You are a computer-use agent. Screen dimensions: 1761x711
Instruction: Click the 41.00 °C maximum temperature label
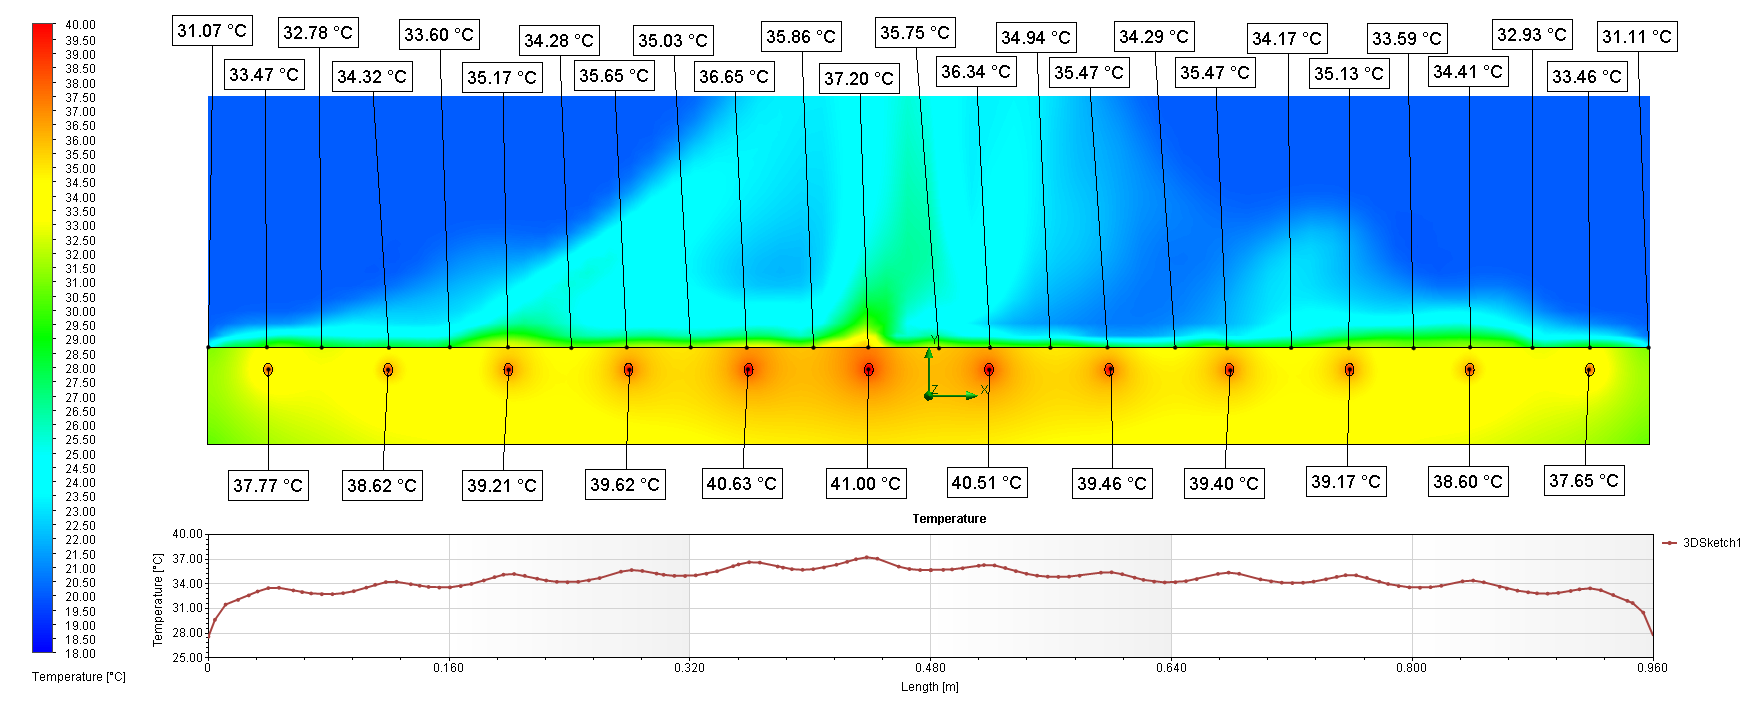[866, 483]
